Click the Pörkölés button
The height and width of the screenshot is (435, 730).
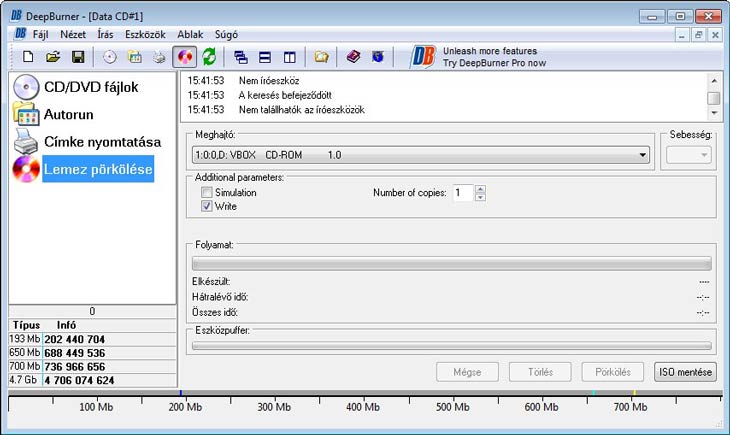coord(613,372)
